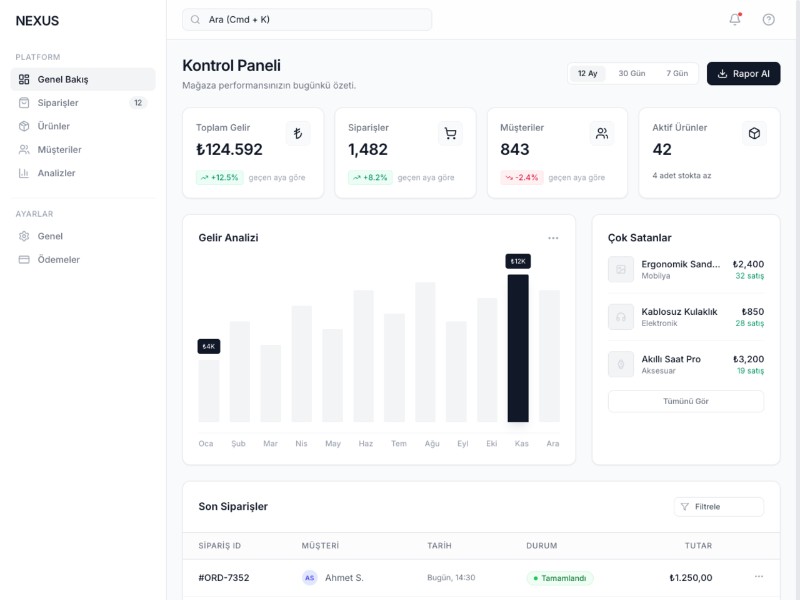Image resolution: width=800 pixels, height=600 pixels.
Task: Click the lira icon in Toplam Gelir card
Action: (298, 133)
